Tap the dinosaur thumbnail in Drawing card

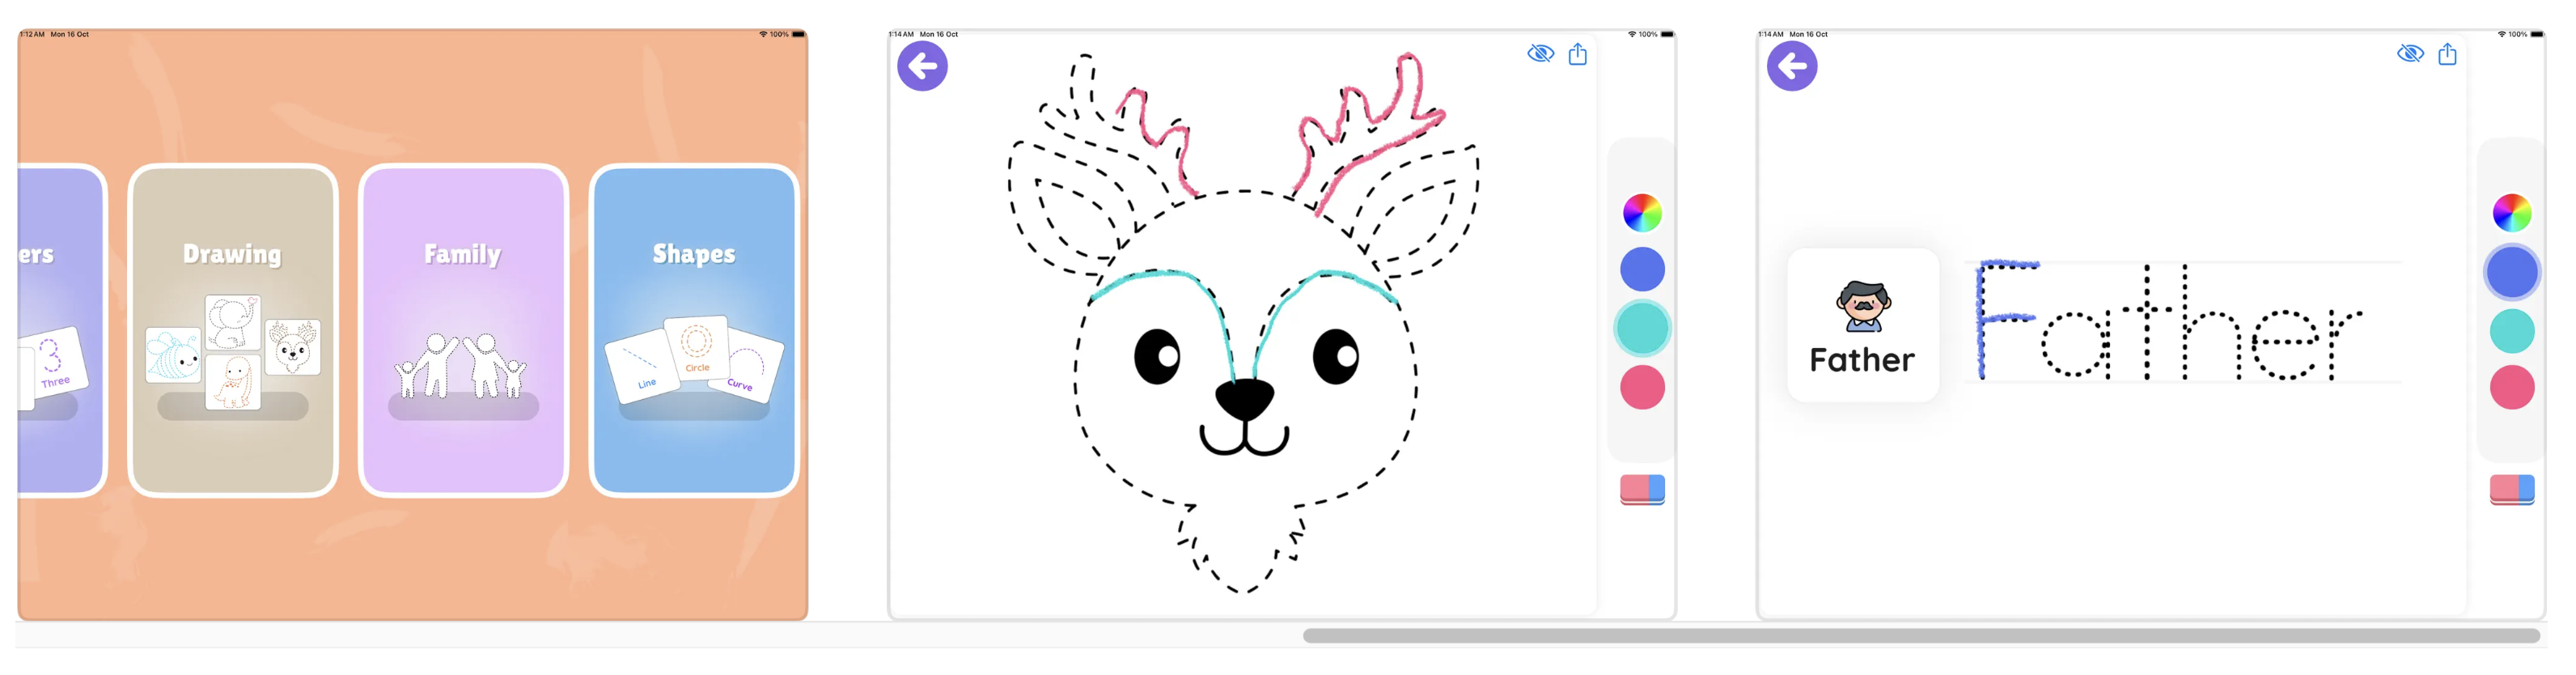[x=233, y=382]
